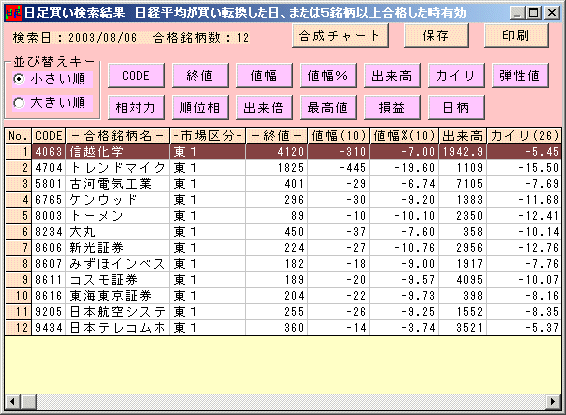566x415 pixels.
Task: Sort by CODE button
Action: coord(136,76)
